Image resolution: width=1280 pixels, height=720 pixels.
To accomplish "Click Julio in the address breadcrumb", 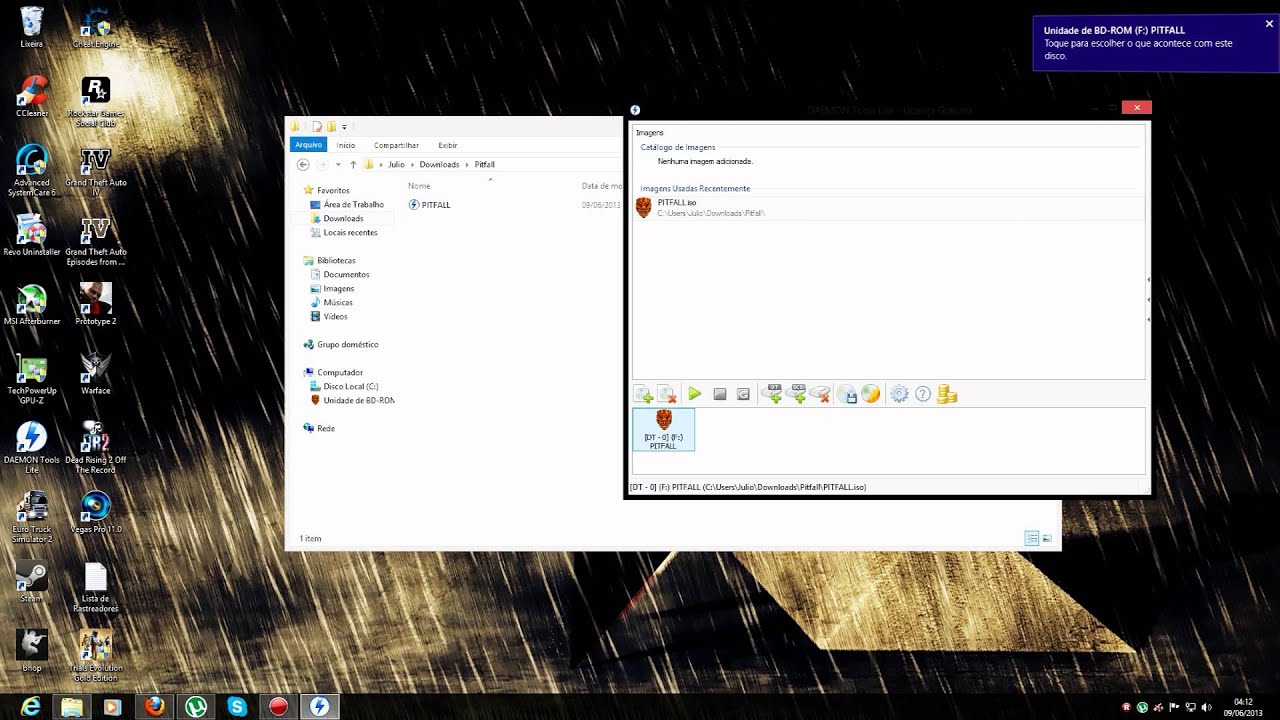I will tap(396, 164).
